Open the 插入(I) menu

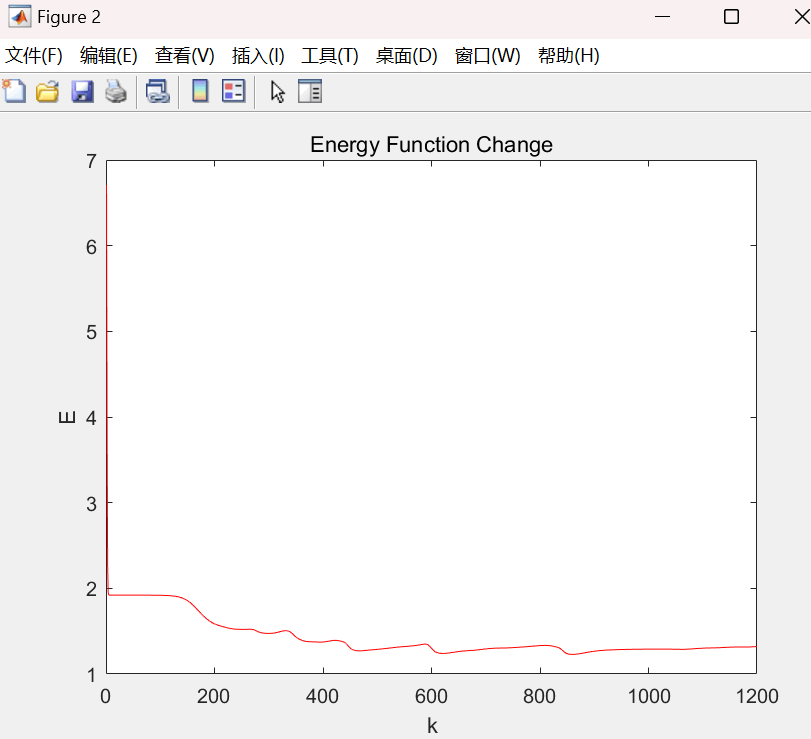[258, 56]
